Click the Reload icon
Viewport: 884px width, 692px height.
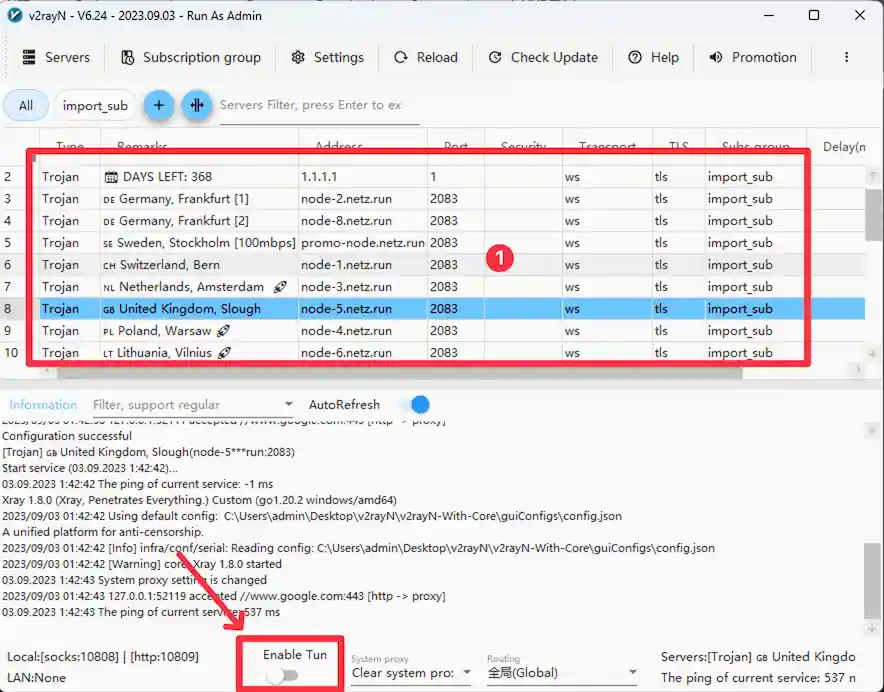[401, 57]
